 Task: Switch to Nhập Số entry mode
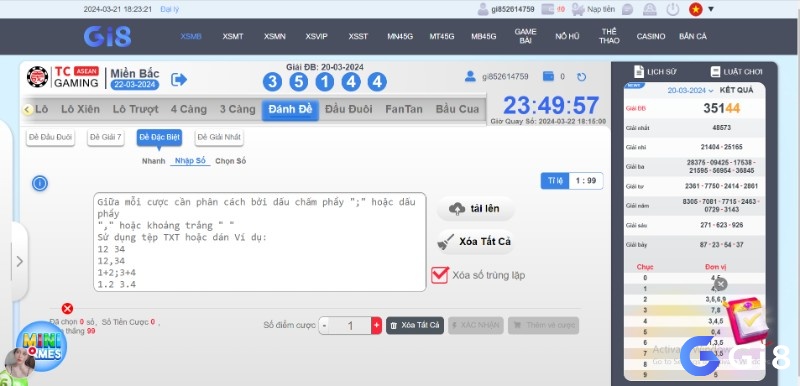[190, 161]
